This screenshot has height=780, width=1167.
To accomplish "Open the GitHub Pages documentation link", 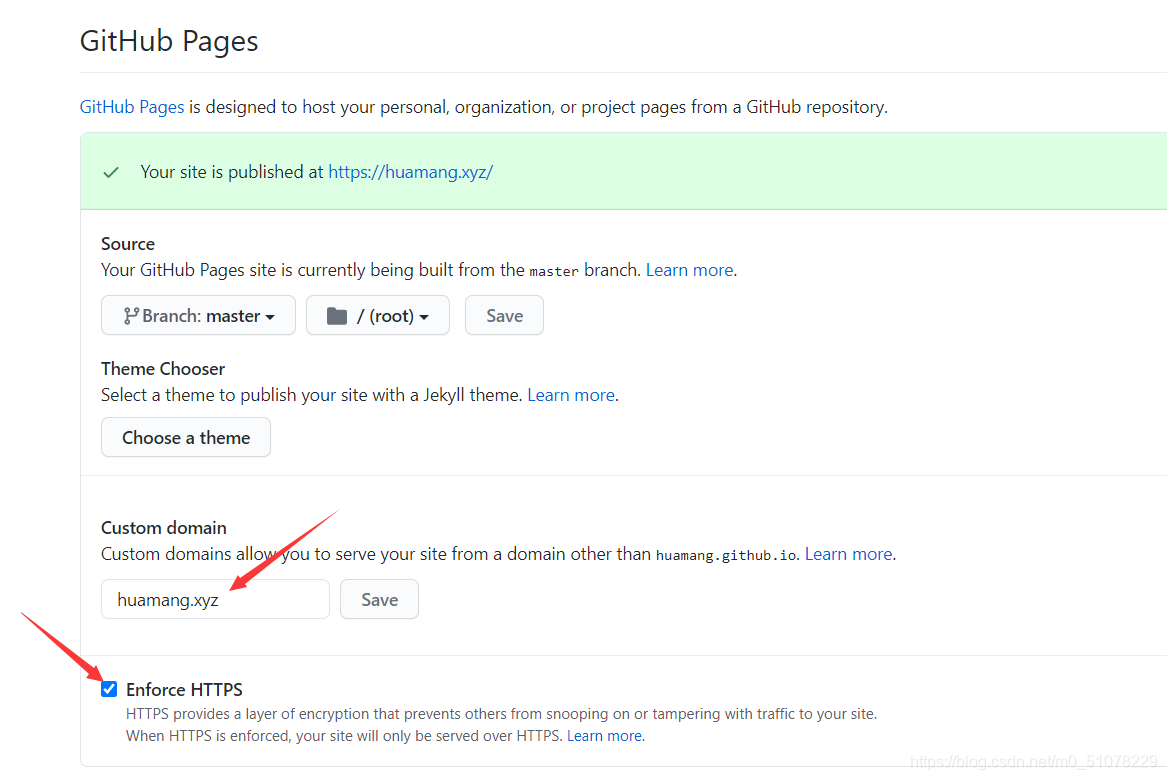I will (132, 107).
